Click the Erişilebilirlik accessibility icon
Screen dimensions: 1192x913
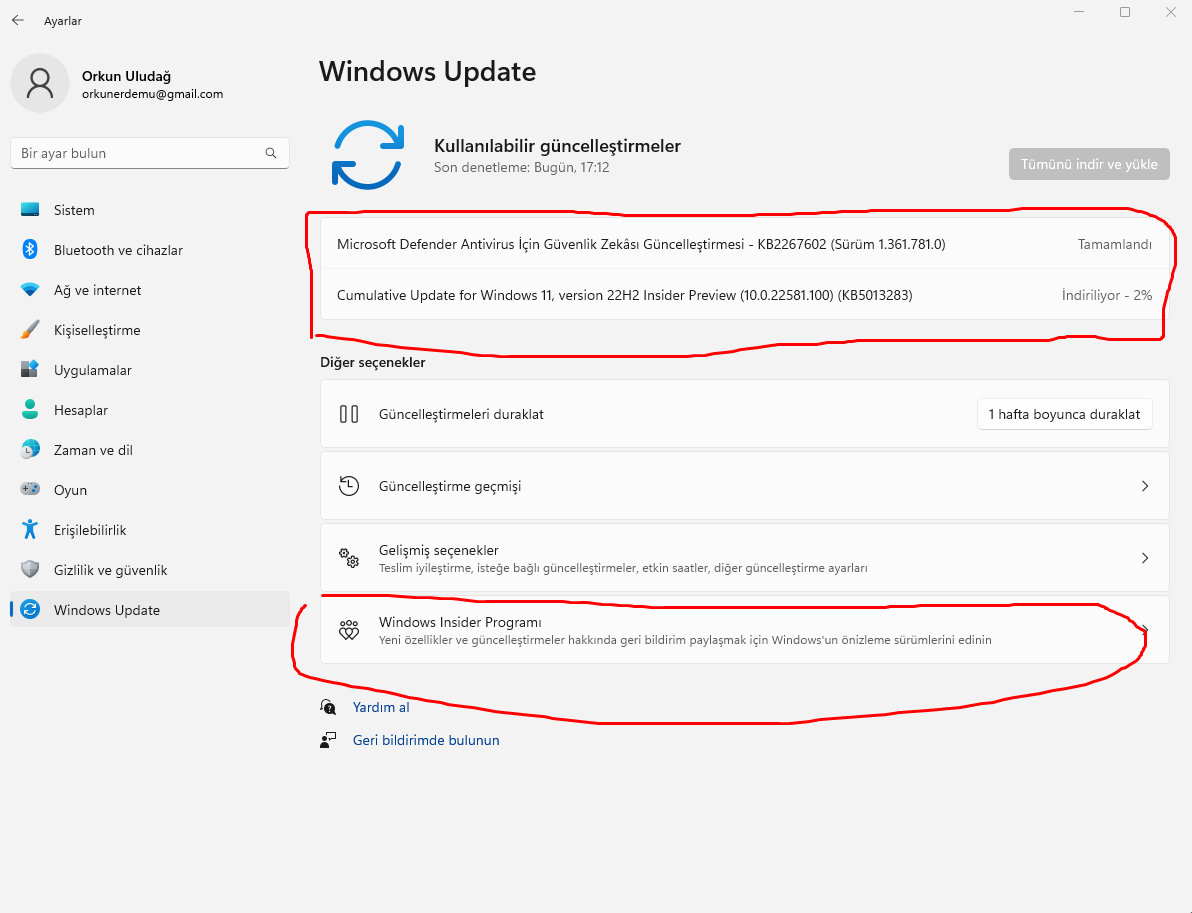30,530
